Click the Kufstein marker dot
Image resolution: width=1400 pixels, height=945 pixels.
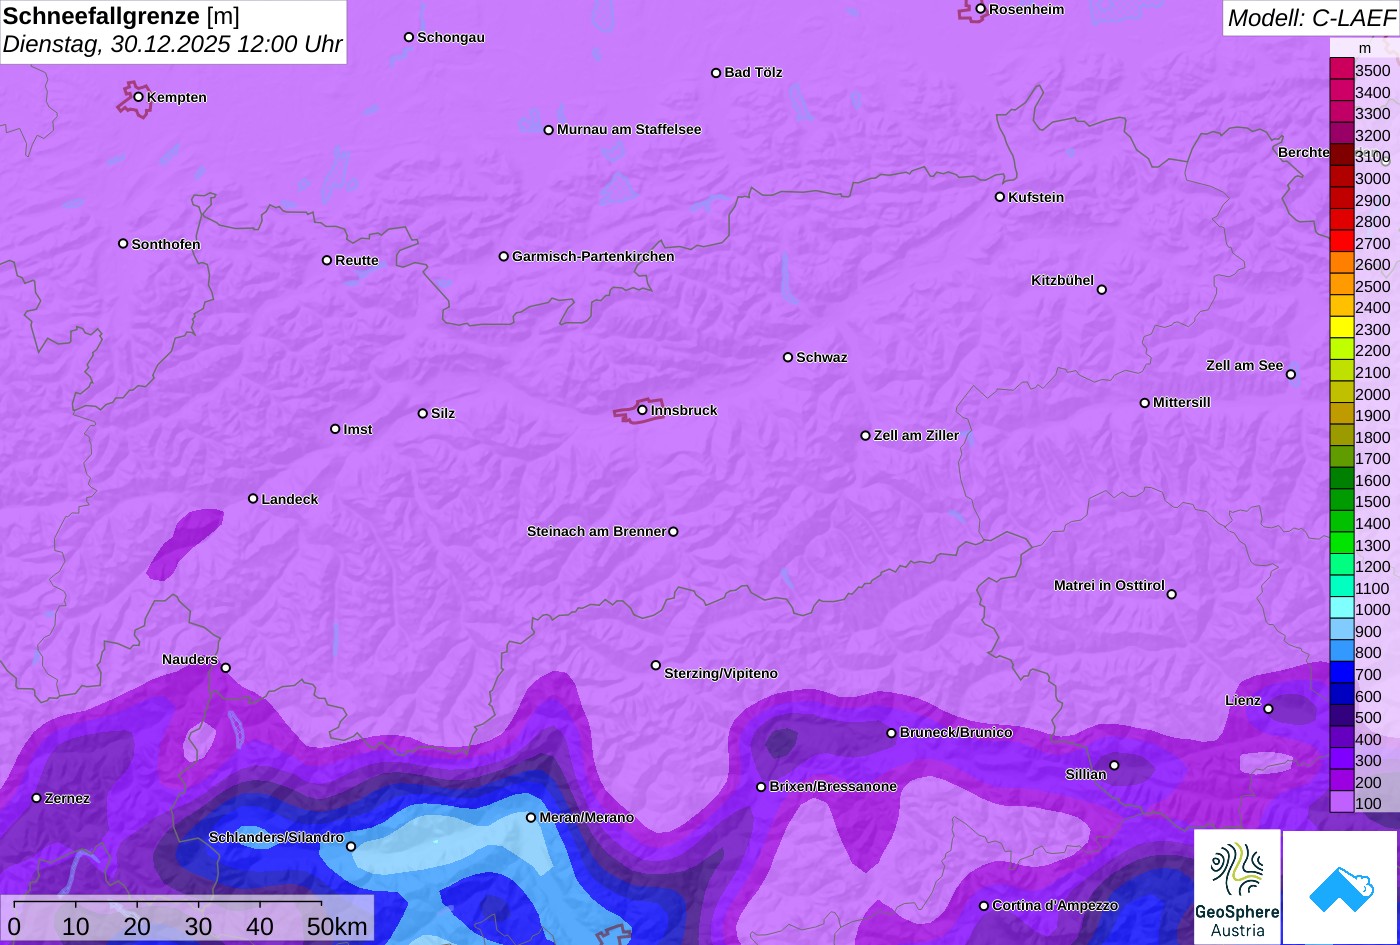[1000, 197]
